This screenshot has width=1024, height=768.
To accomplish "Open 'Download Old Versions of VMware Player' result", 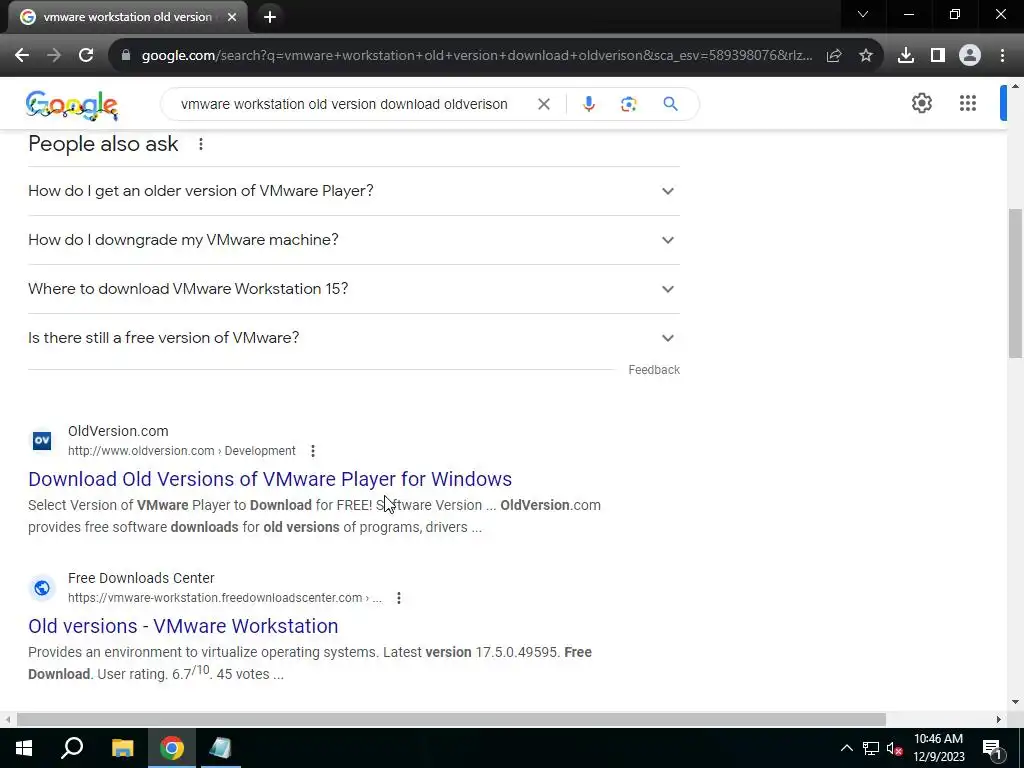I will (x=270, y=479).
